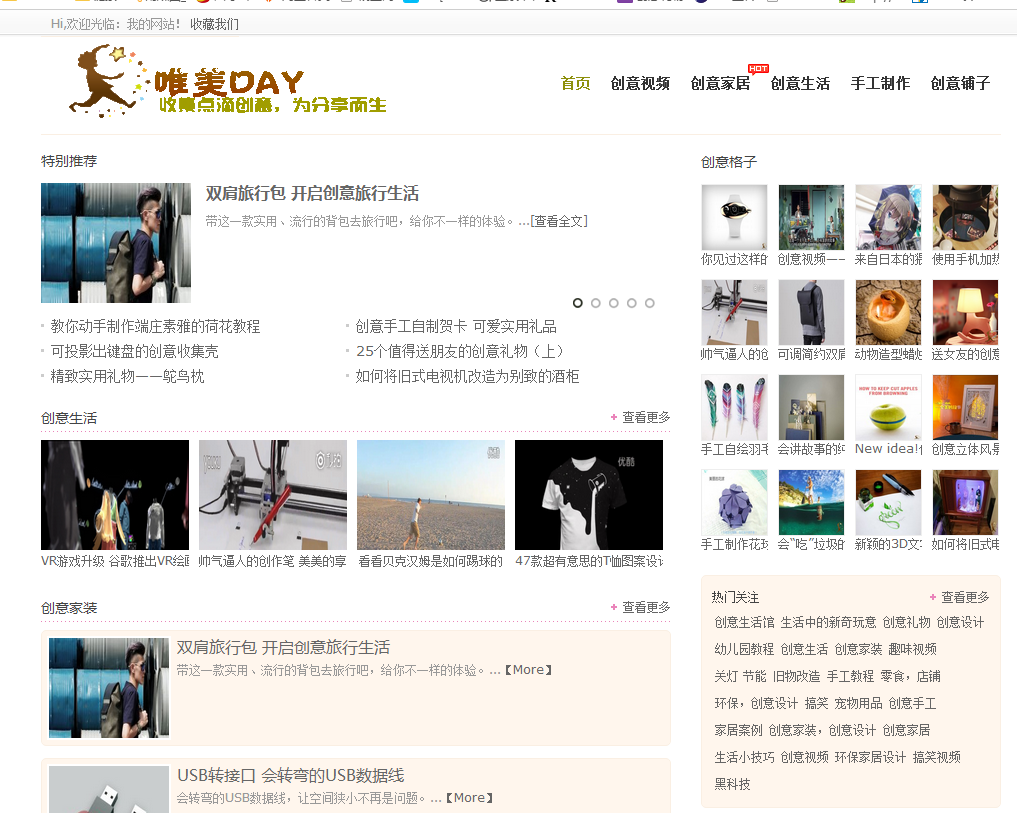Select the third carousel dot
The height and width of the screenshot is (813, 1017).
click(x=614, y=303)
